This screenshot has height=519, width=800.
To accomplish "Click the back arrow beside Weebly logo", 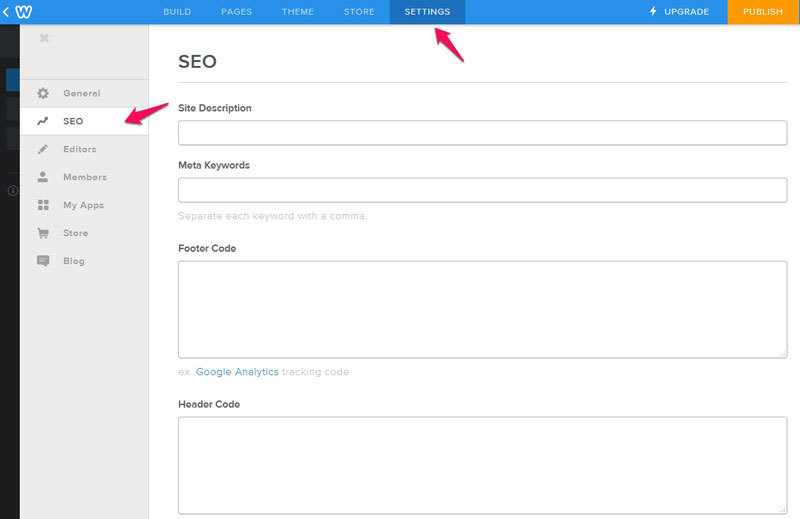I will pos(7,12).
